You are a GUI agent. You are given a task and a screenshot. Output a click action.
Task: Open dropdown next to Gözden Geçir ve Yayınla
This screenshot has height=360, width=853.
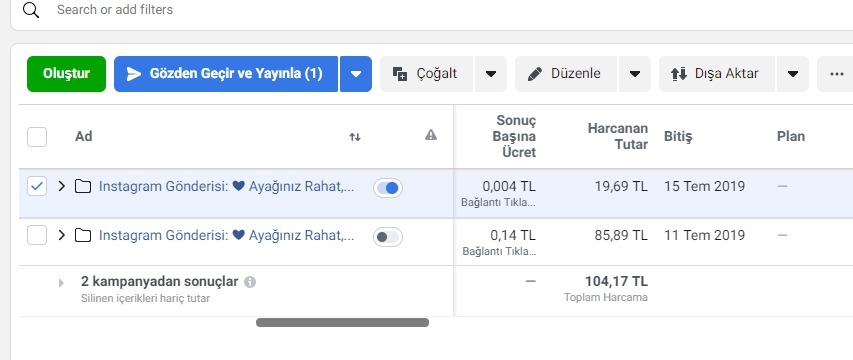pyautogui.click(x=356, y=74)
